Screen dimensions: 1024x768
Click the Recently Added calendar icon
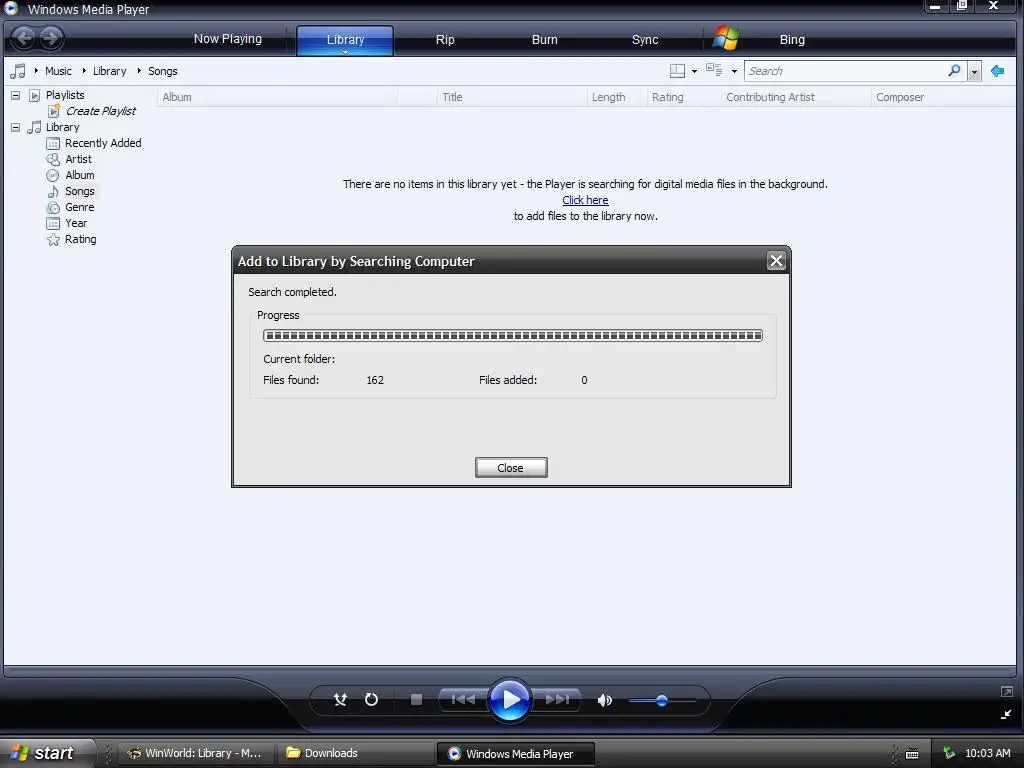coord(53,143)
